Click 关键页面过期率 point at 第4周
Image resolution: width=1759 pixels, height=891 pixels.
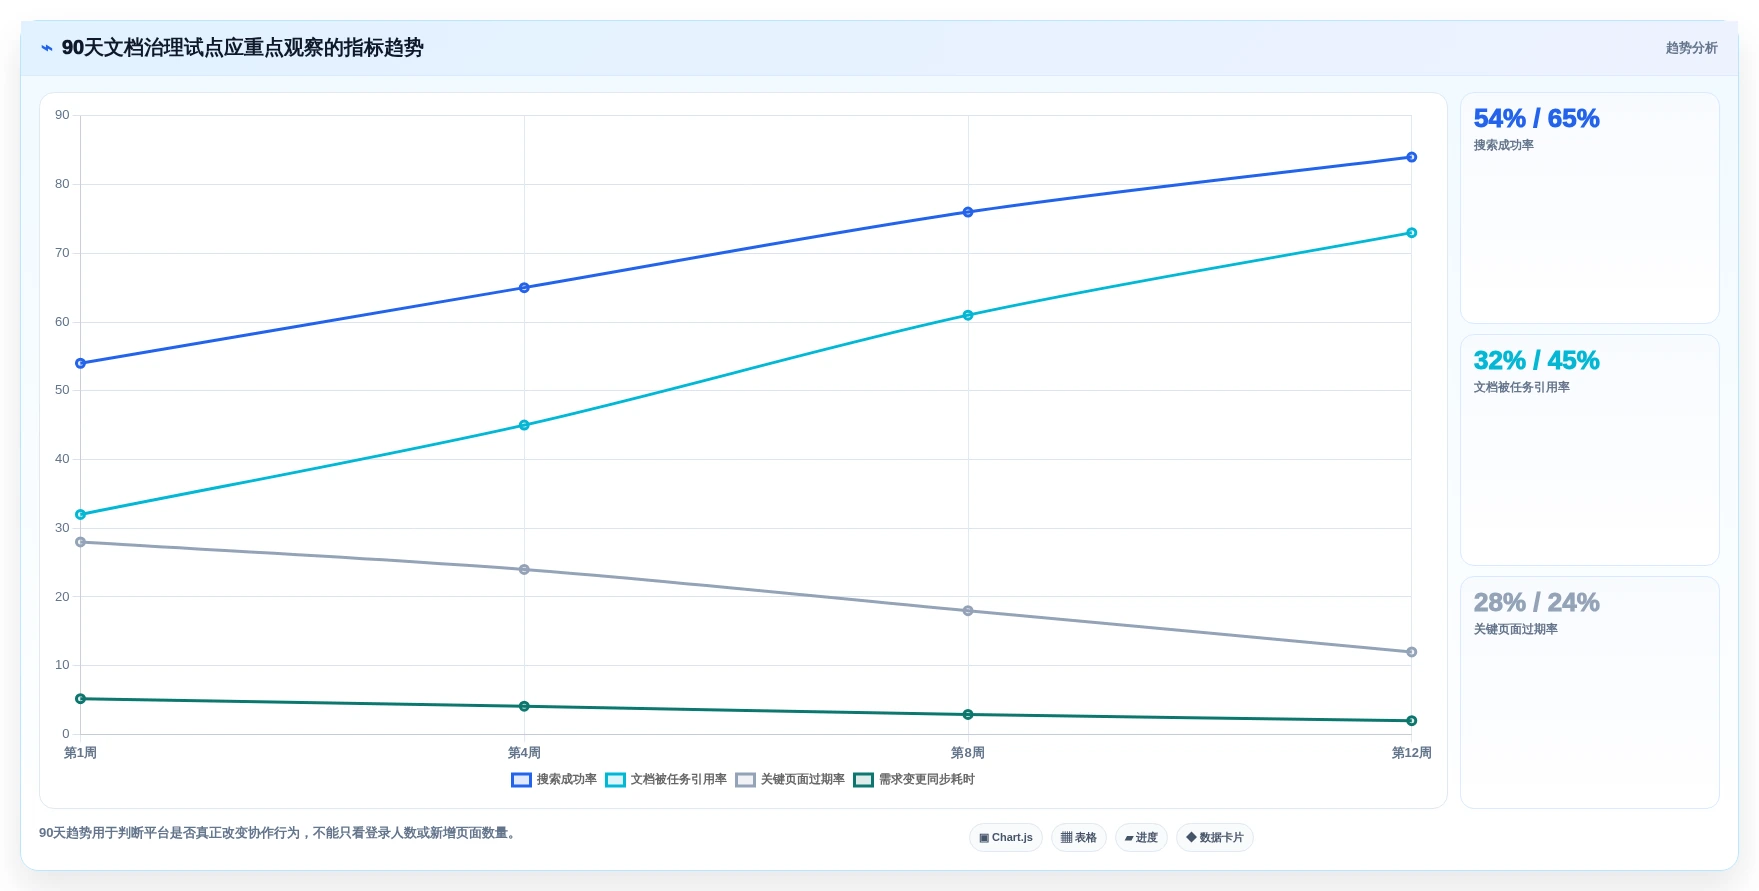tap(524, 570)
